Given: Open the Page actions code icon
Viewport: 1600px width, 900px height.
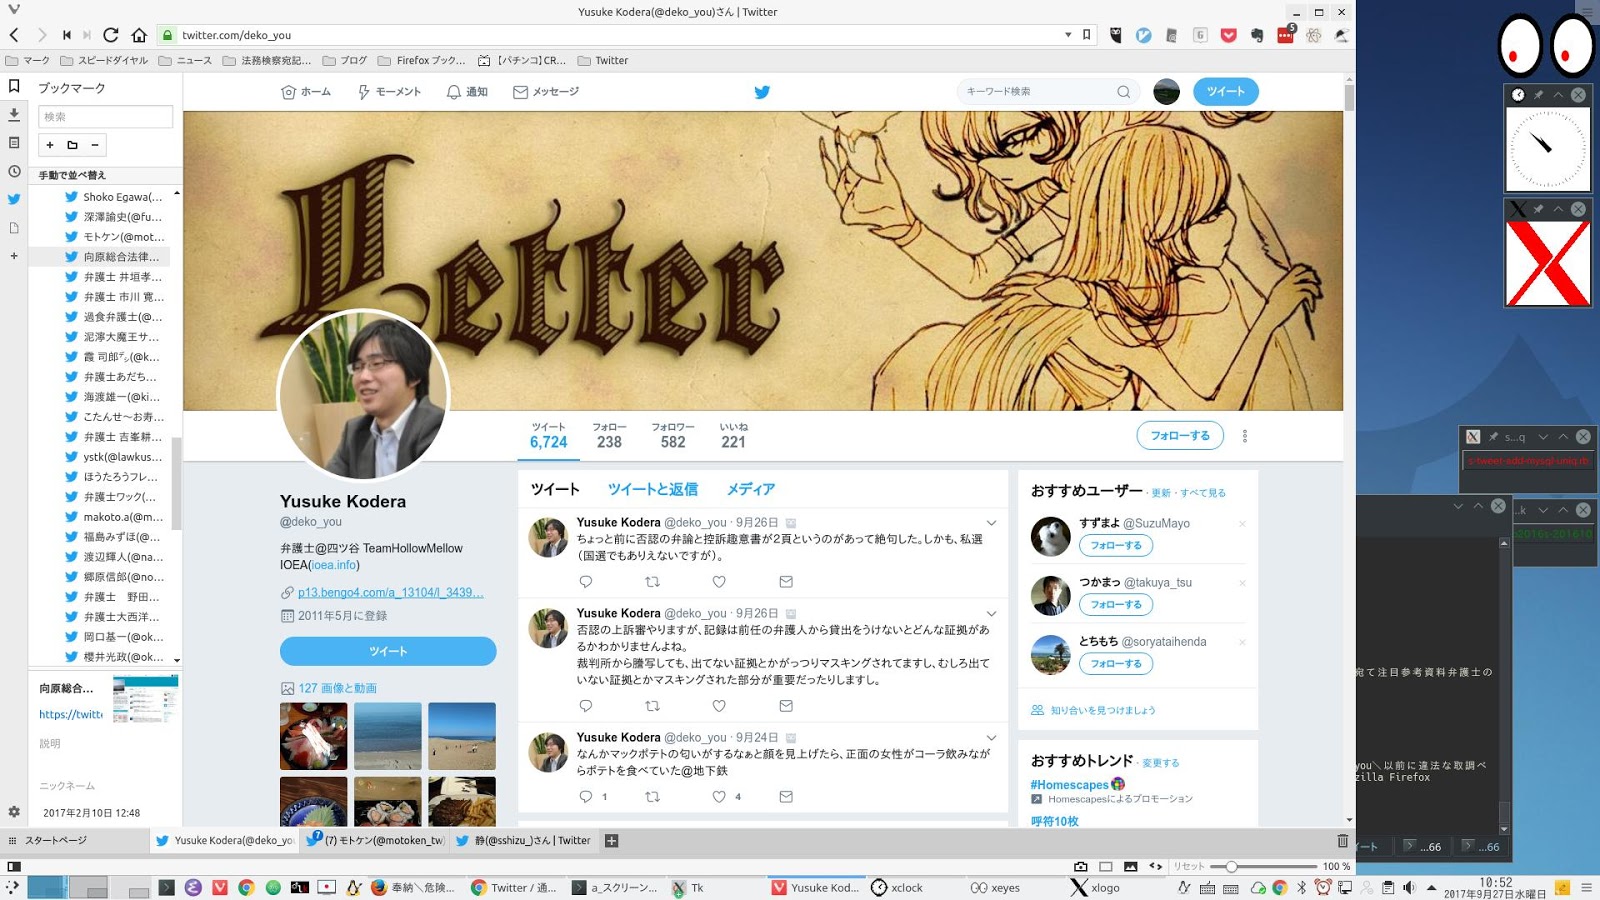Looking at the screenshot, I should point(1155,867).
